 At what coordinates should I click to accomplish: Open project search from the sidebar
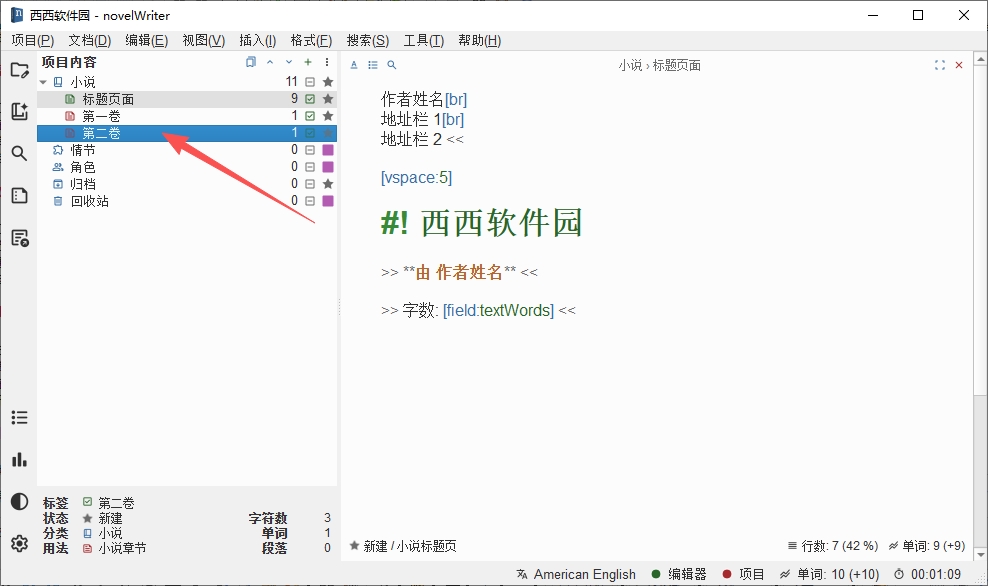(x=20, y=153)
